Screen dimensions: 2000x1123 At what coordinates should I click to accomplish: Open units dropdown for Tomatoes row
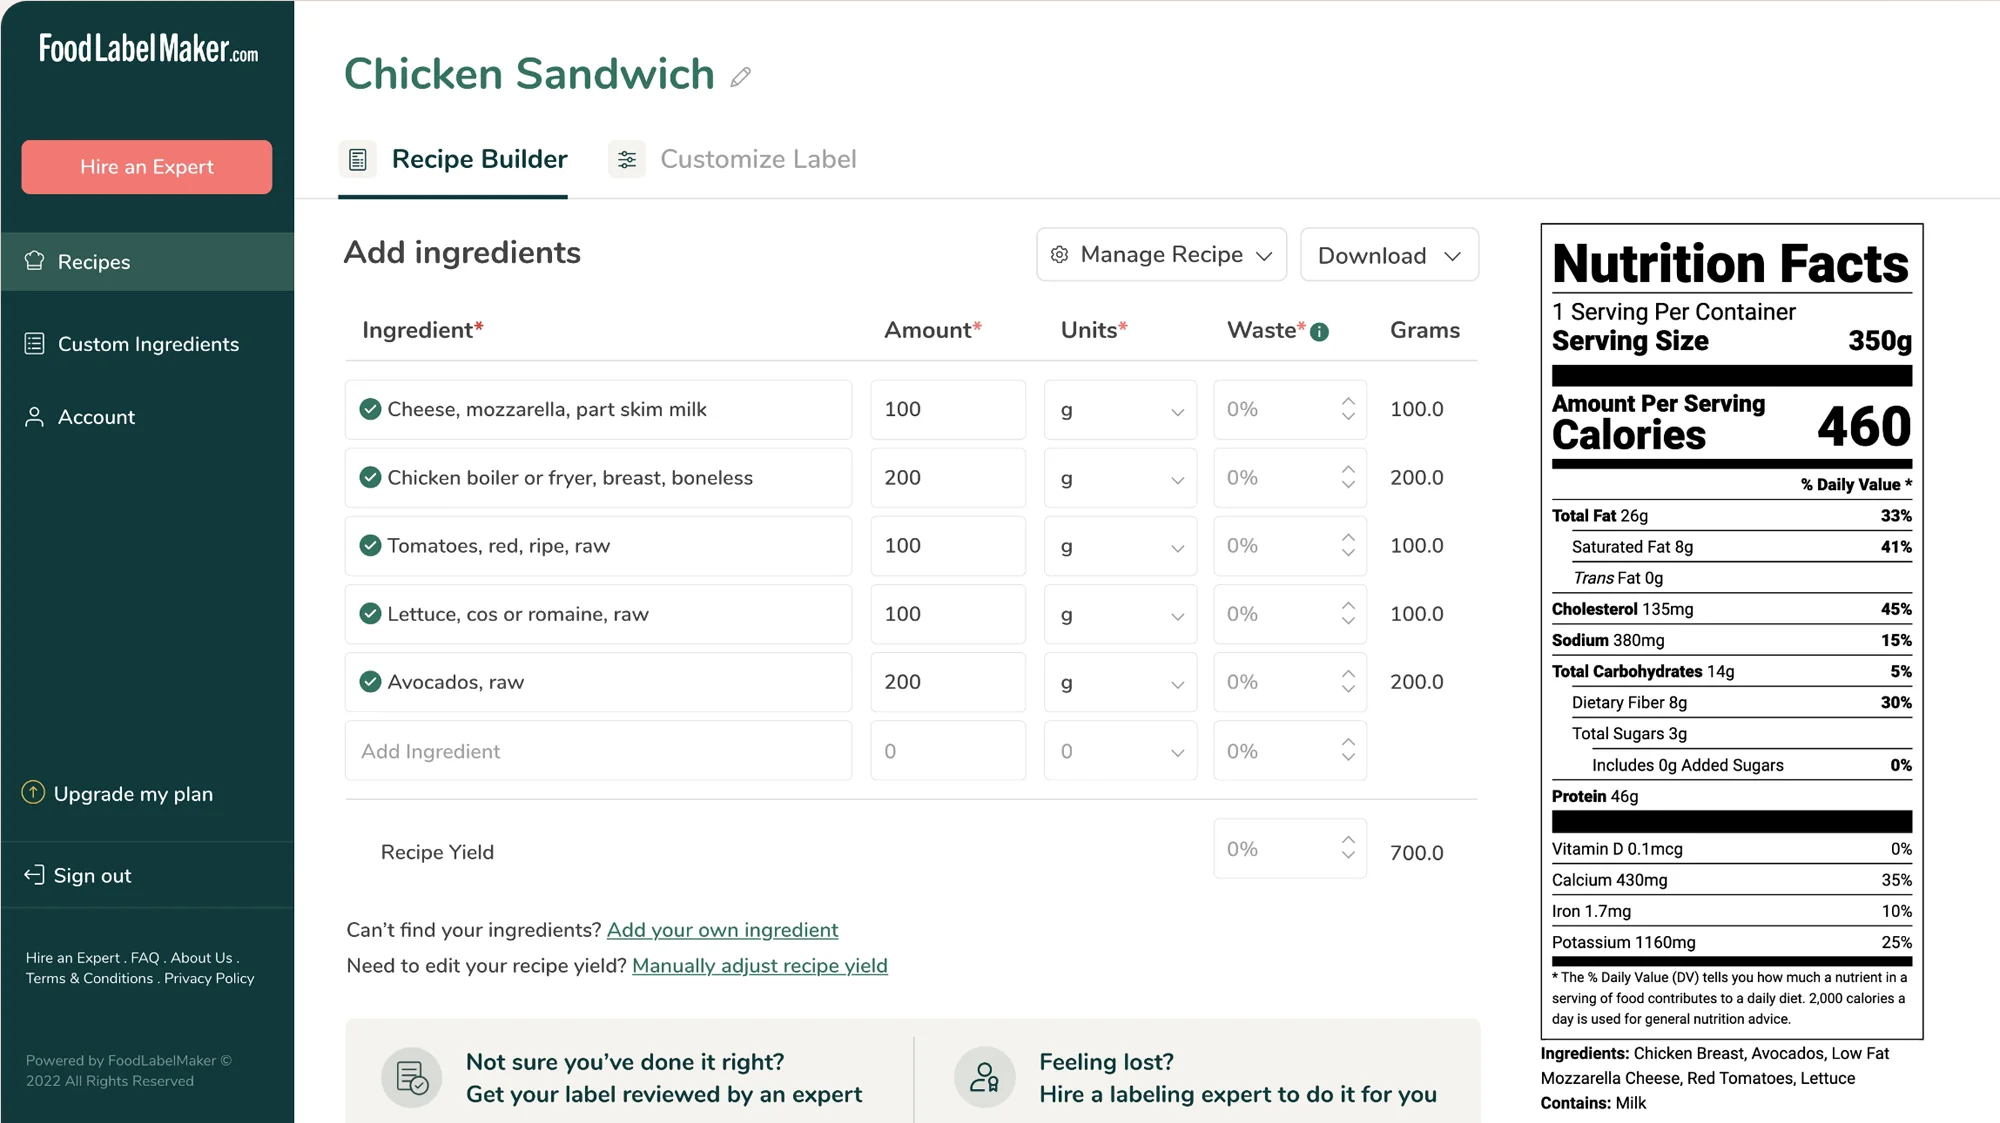(x=1176, y=546)
